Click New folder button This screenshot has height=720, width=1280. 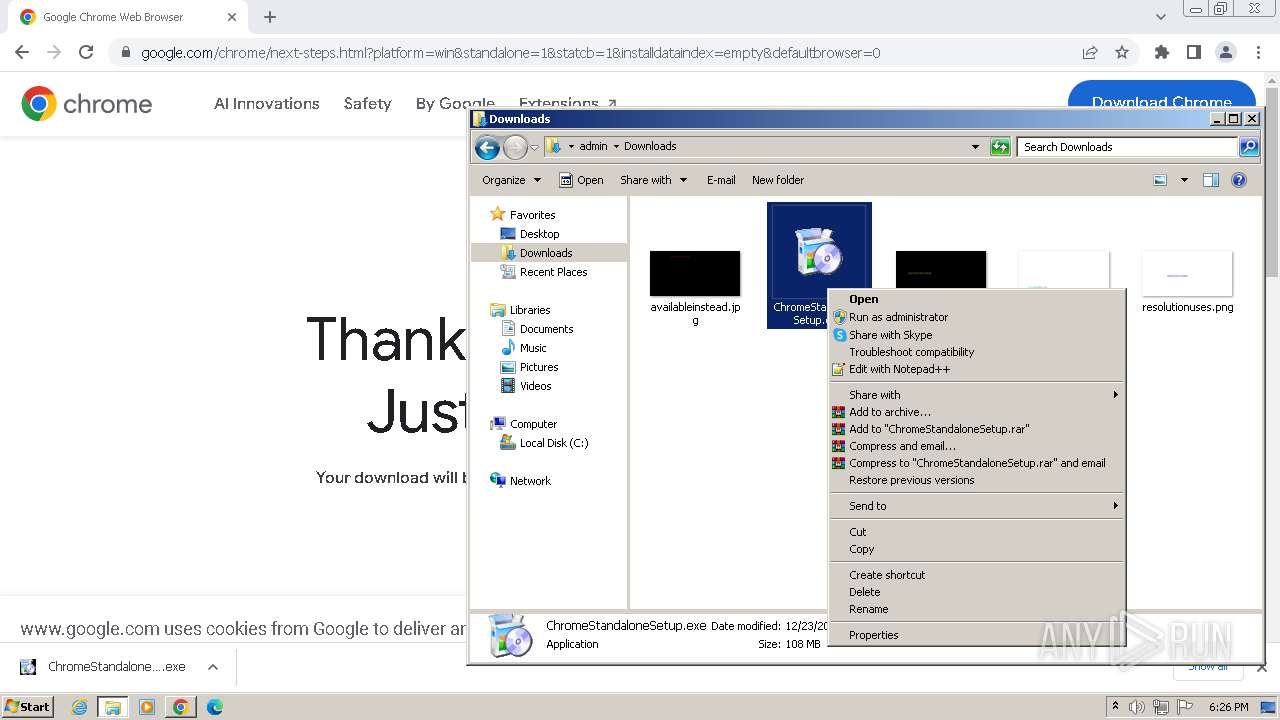pos(778,180)
